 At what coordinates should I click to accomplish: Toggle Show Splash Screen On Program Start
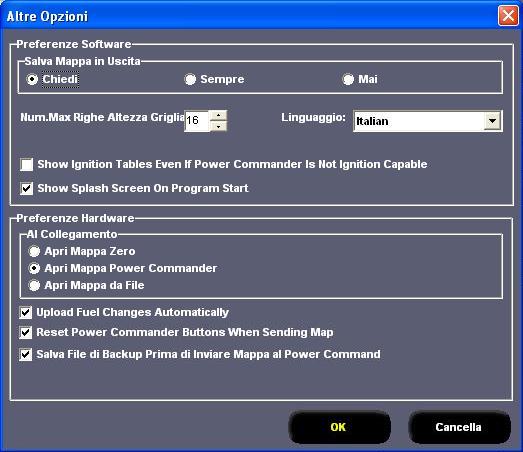click(x=27, y=188)
